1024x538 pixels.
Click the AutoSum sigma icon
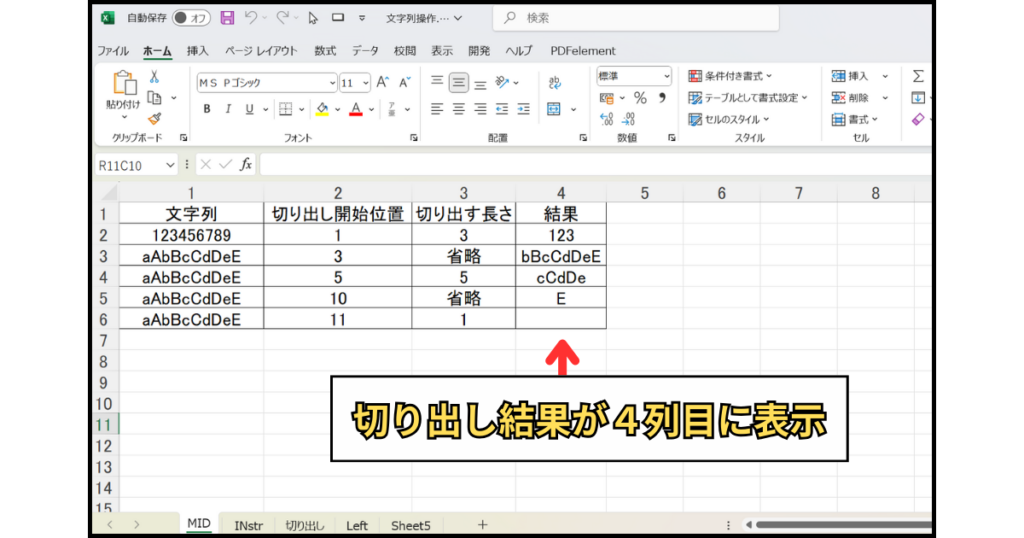point(917,76)
